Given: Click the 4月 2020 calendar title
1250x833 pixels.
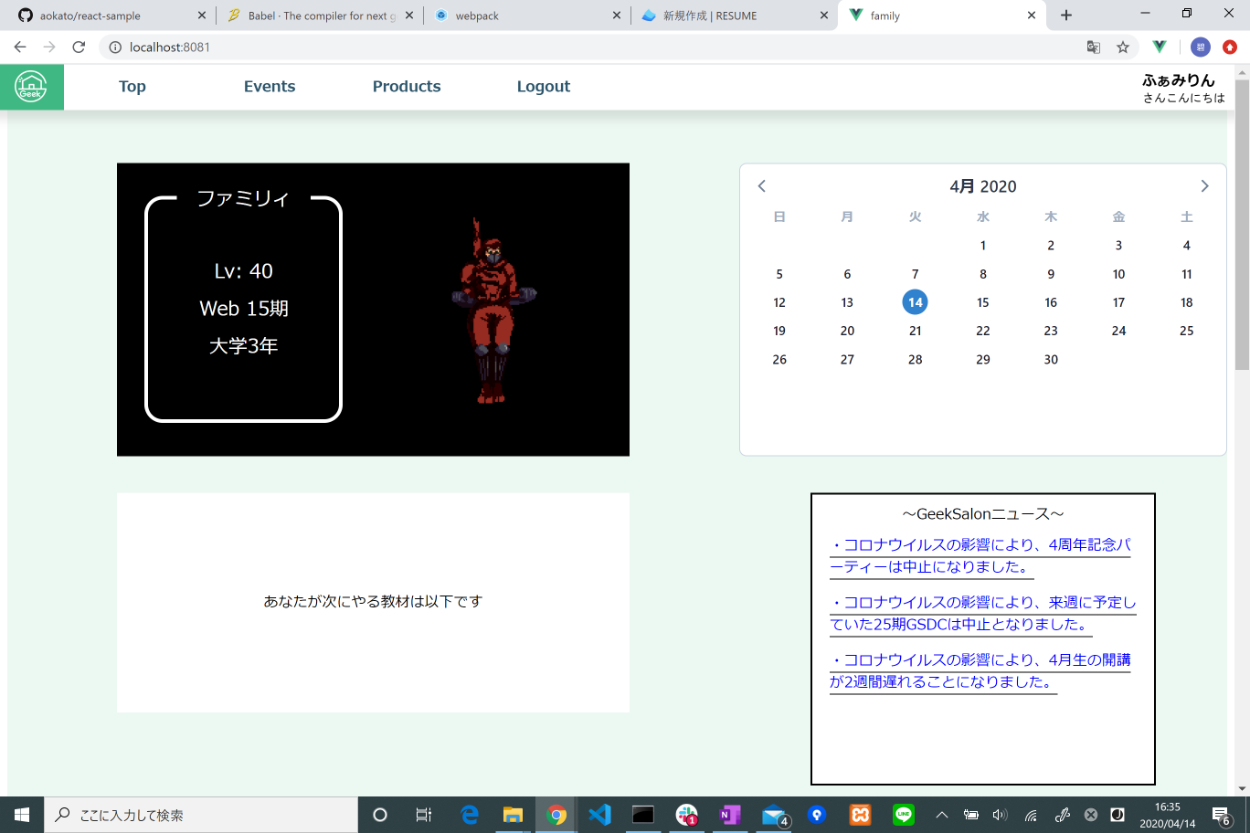Looking at the screenshot, I should click(x=982, y=186).
